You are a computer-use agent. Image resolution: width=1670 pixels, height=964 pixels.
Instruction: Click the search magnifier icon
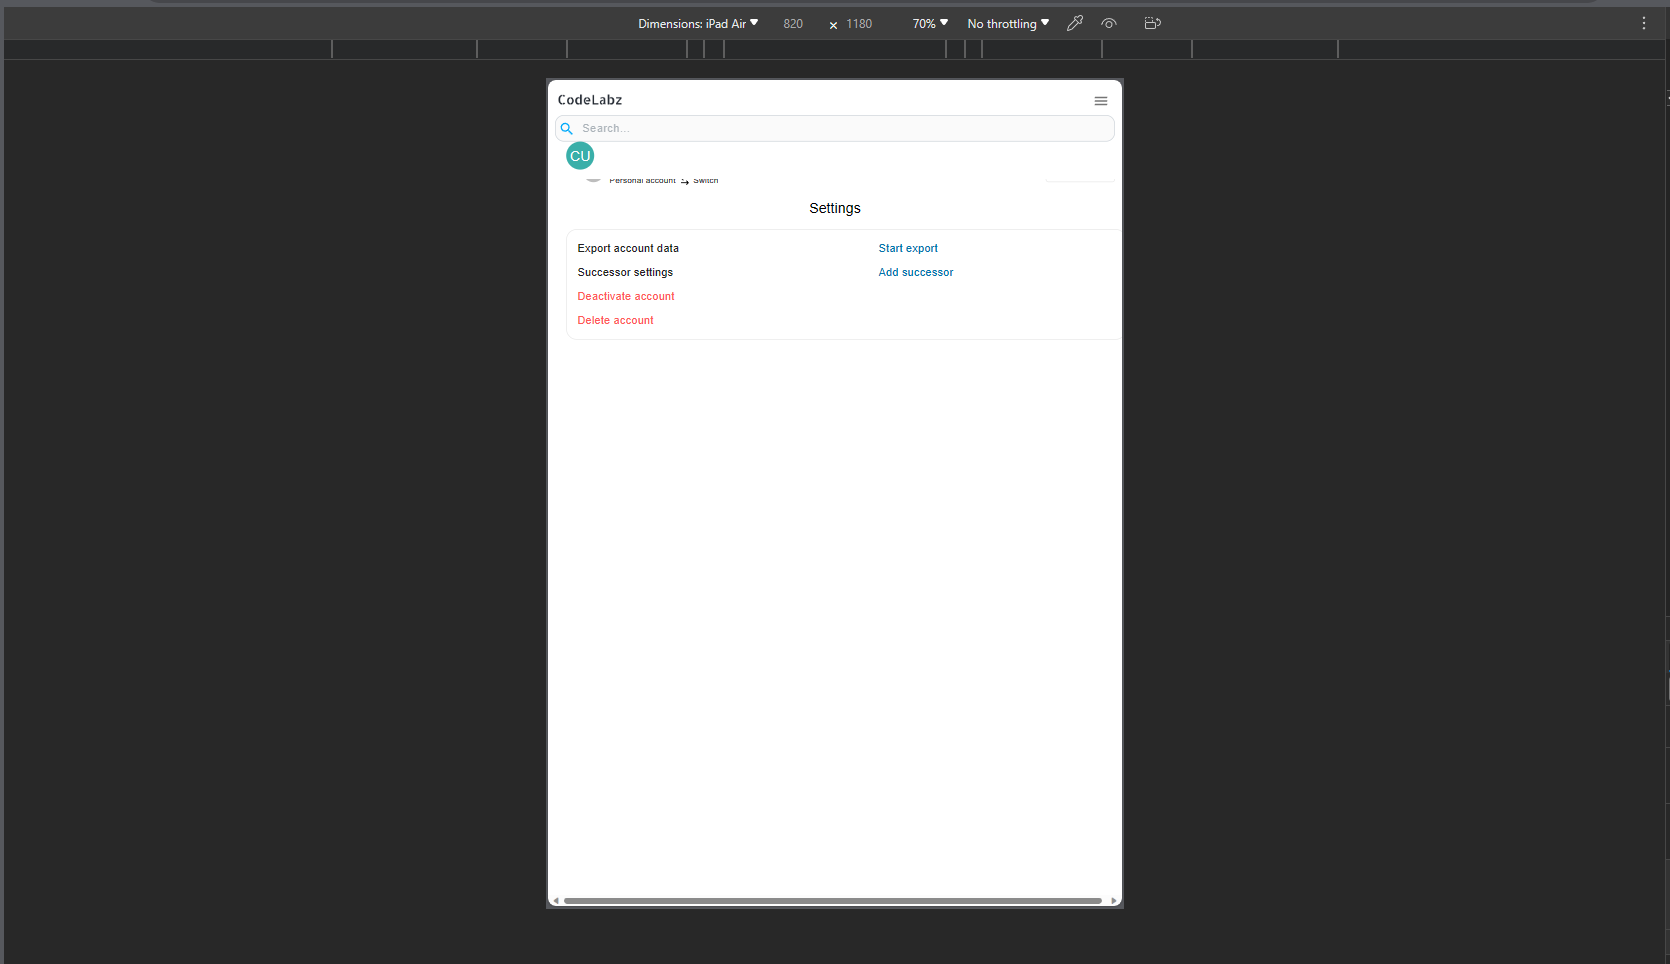(566, 128)
